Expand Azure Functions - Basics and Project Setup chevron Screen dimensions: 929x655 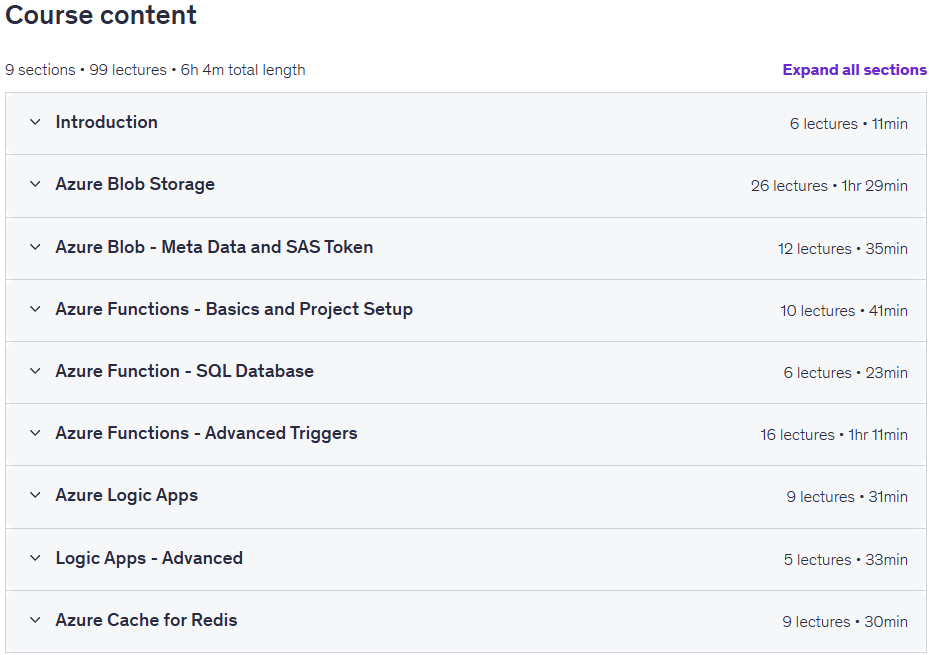point(36,309)
